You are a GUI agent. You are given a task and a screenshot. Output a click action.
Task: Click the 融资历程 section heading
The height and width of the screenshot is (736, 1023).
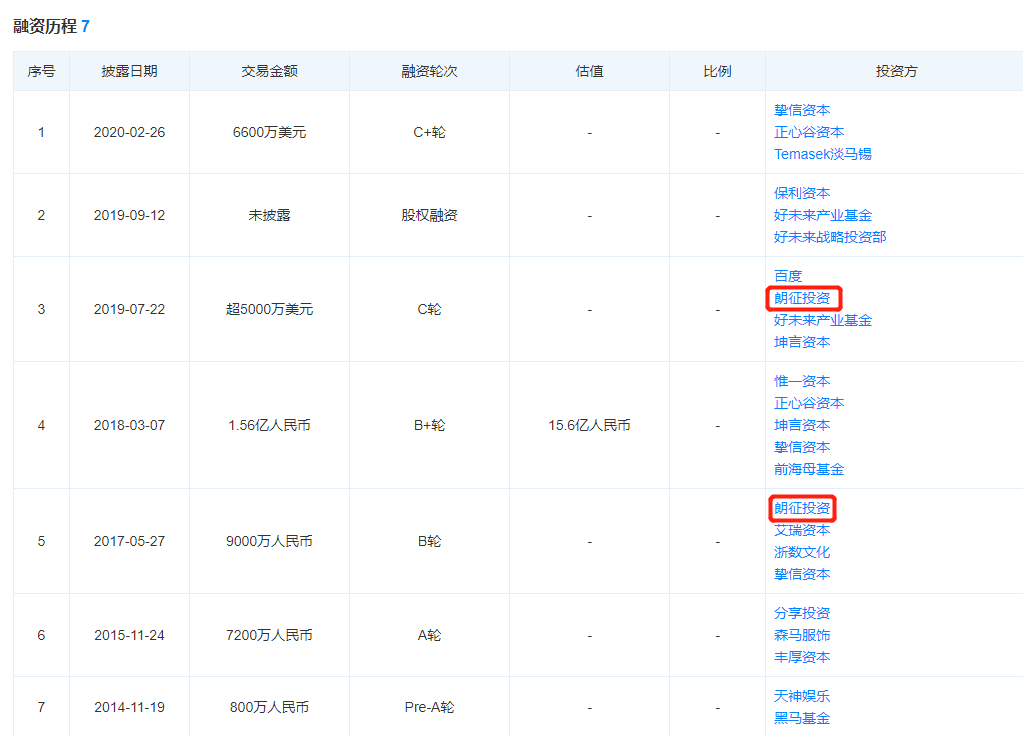click(45, 26)
